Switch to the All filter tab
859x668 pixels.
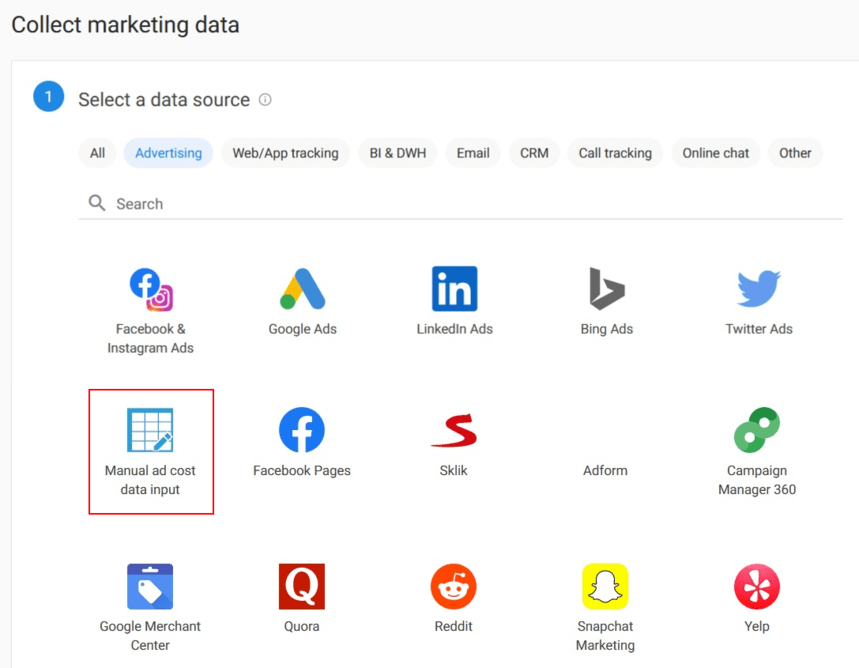pyautogui.click(x=98, y=153)
